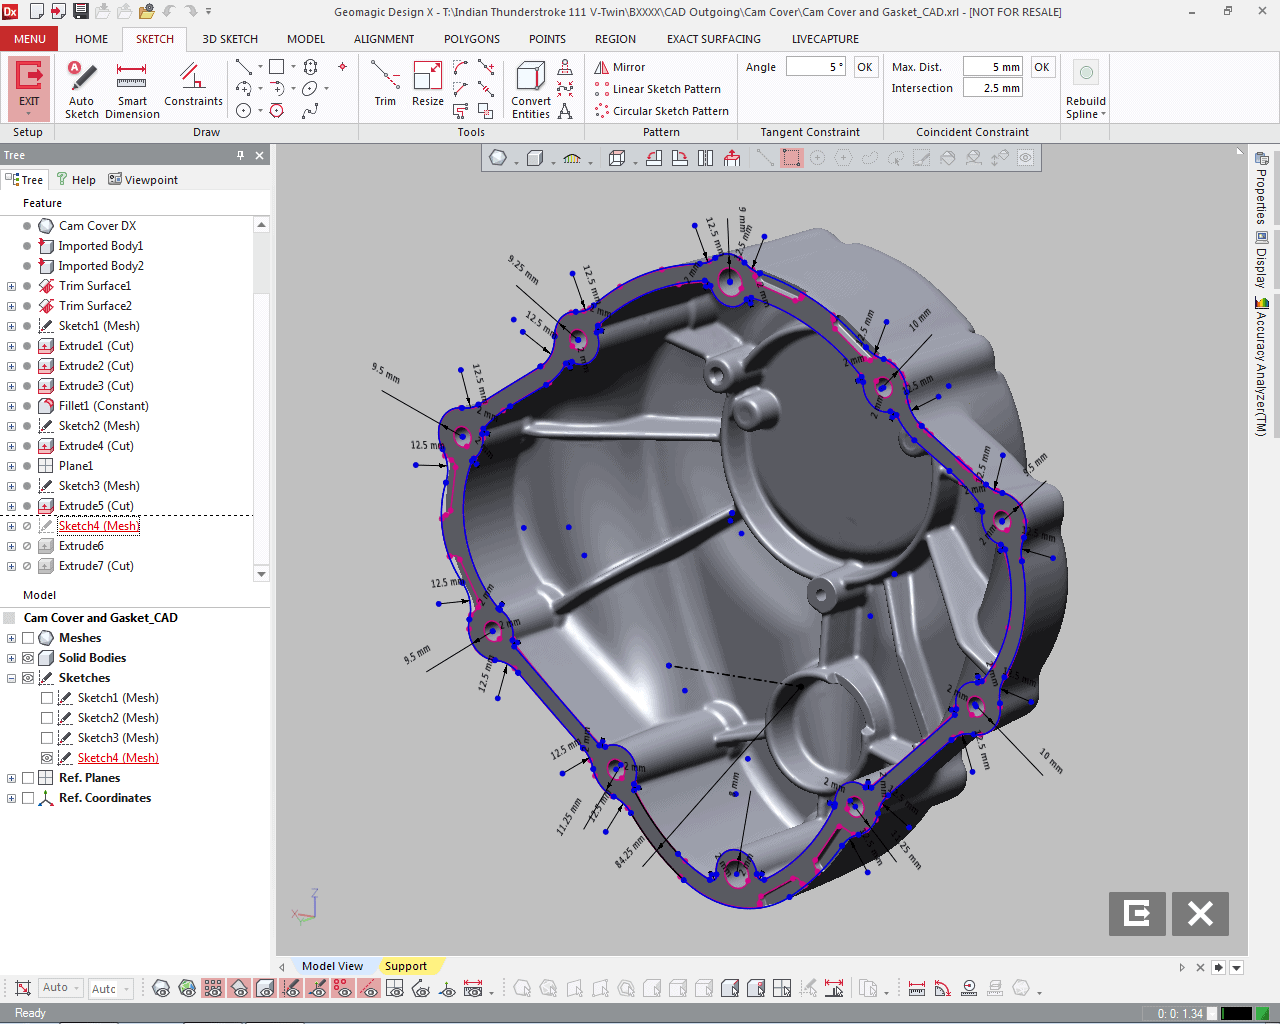The height and width of the screenshot is (1024, 1280).
Task: Toggle points visibility eye with red dots
Action: coord(343,989)
